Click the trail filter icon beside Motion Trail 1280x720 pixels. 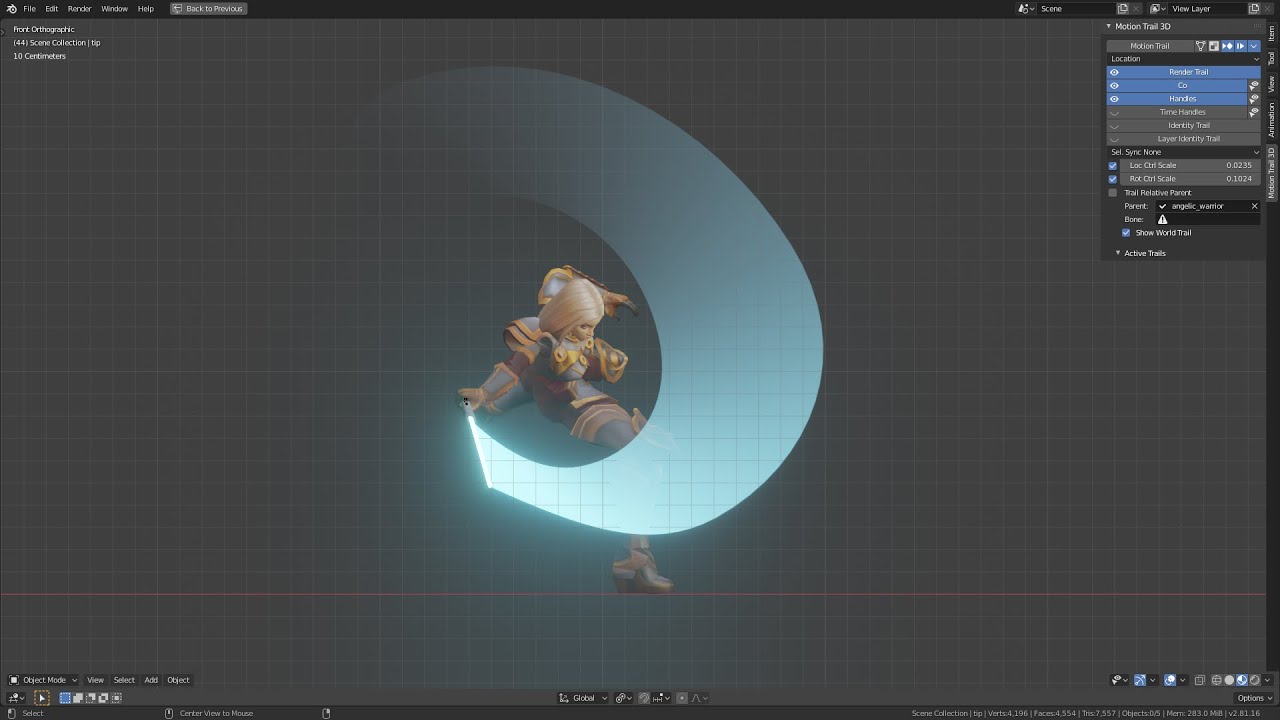[1200, 46]
